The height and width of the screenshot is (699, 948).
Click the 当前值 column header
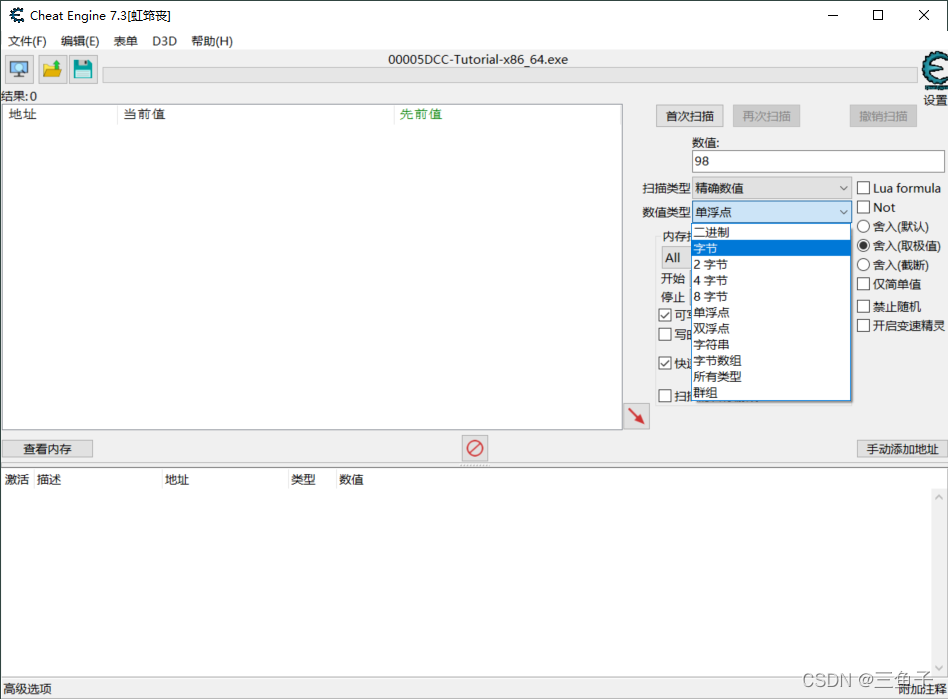click(255, 114)
